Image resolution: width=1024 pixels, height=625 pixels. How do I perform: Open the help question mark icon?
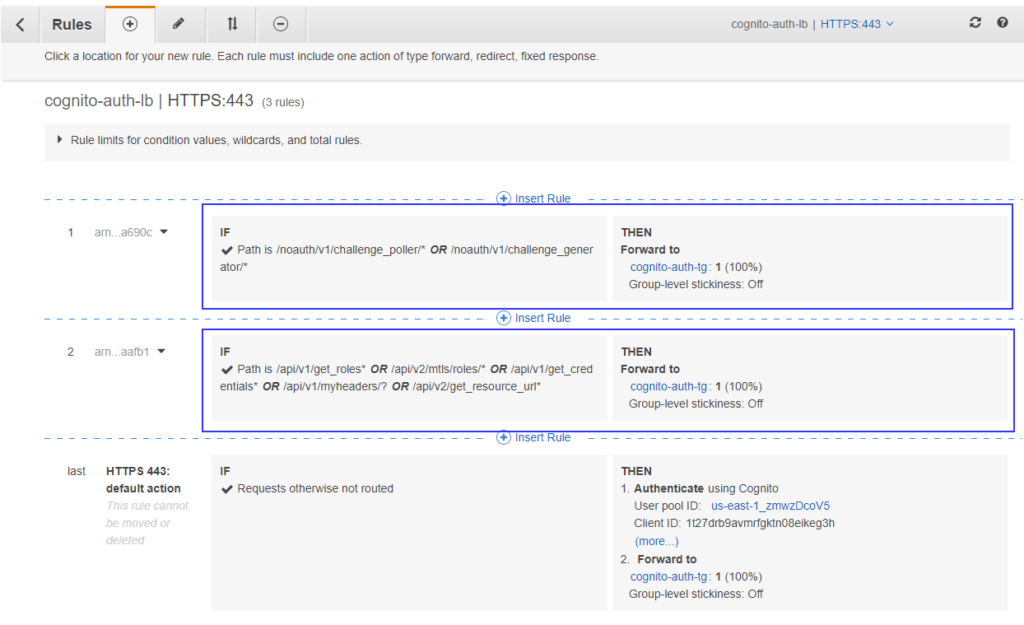tap(1002, 23)
